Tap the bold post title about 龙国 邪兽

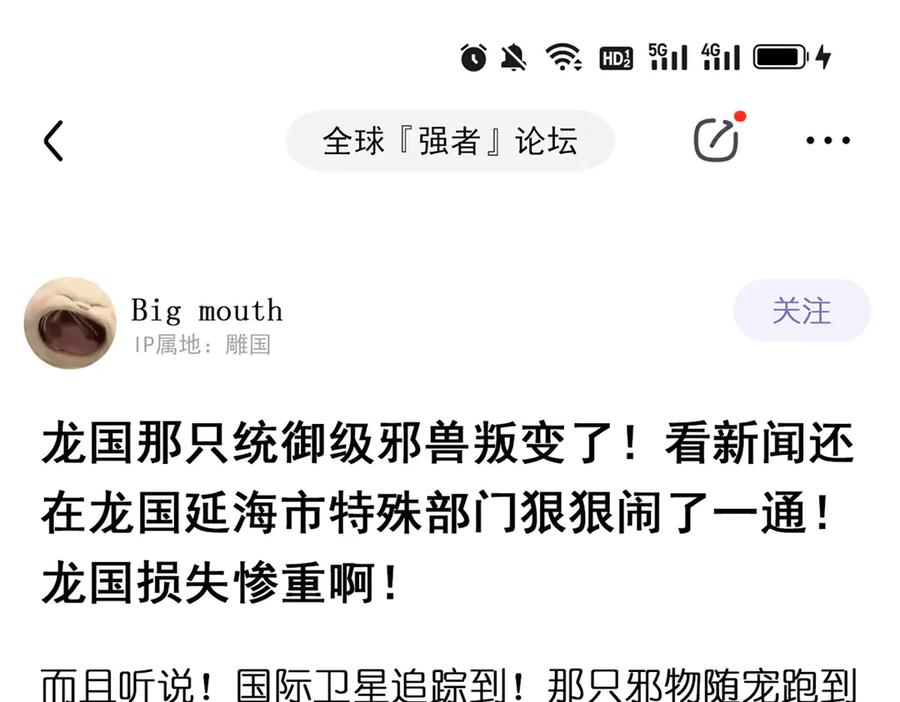[x=448, y=513]
